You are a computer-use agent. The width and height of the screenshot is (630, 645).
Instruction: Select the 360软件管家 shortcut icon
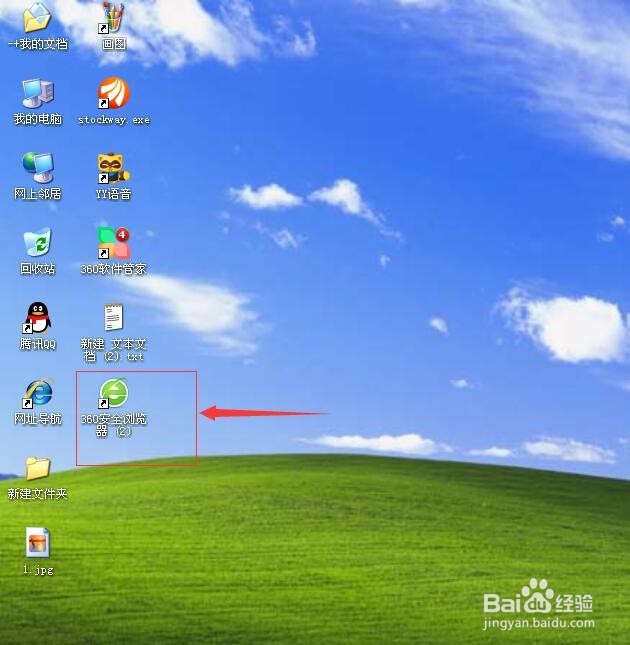pos(113,242)
